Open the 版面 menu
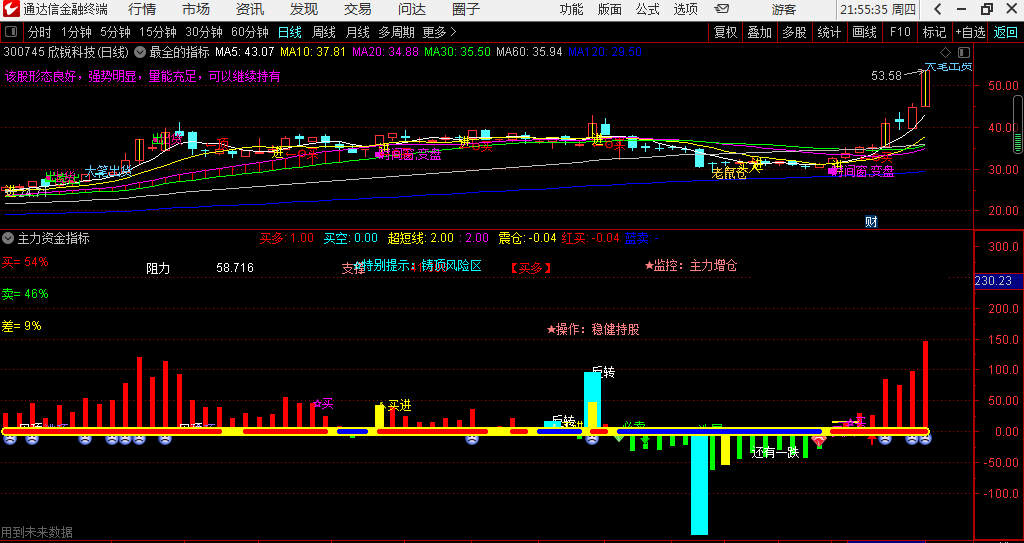The image size is (1024, 543). 609,9
